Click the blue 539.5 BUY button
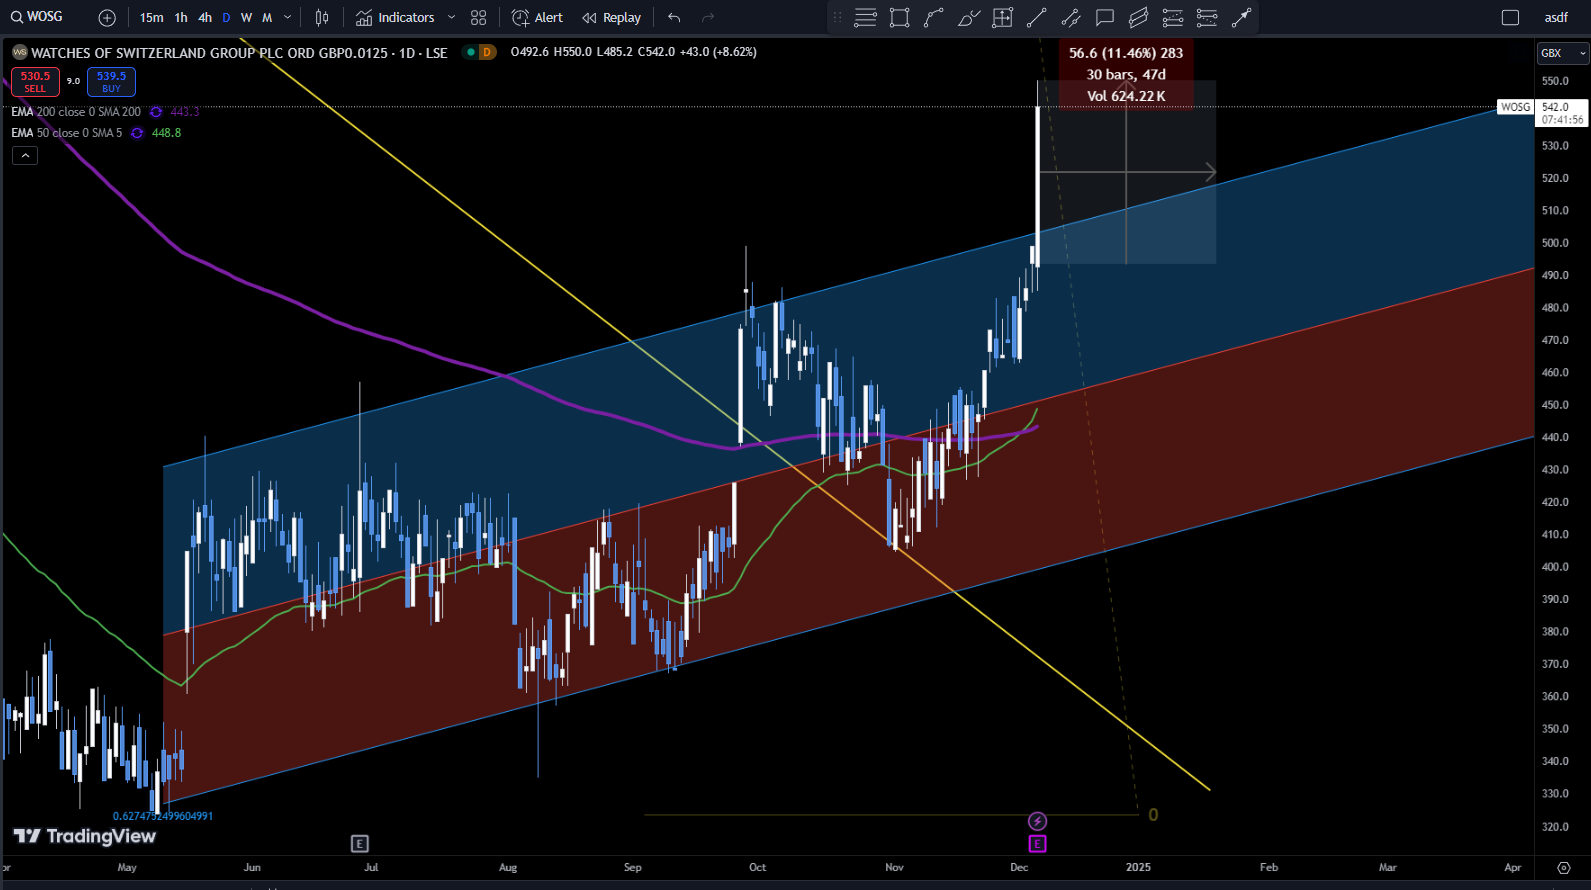This screenshot has height=890, width=1591. (x=111, y=82)
